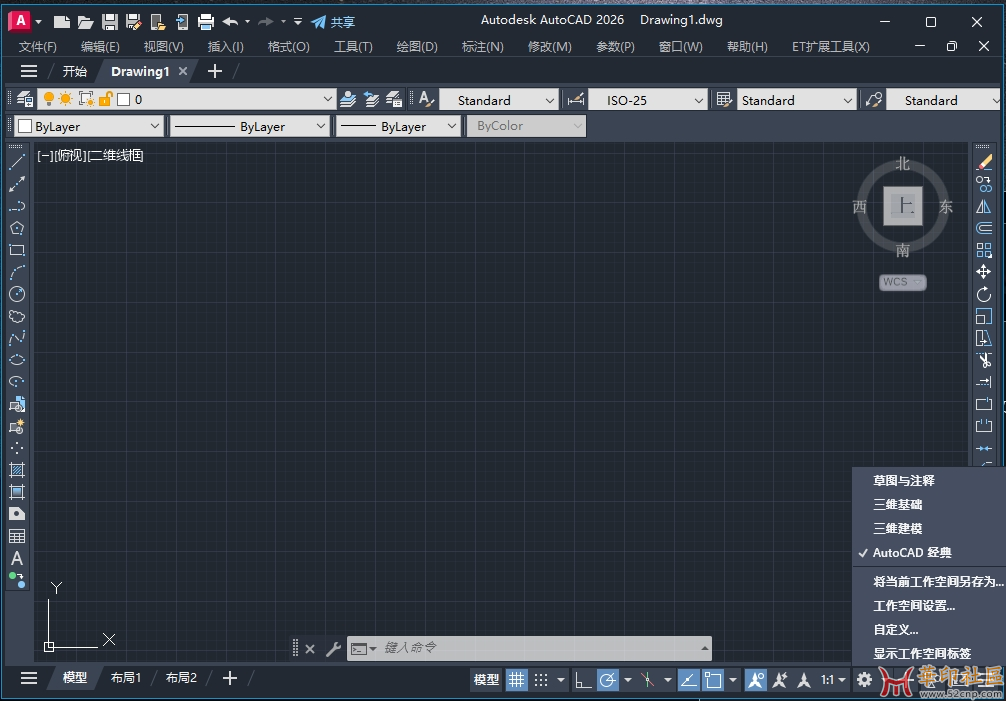Open the Layer Properties manager icon
Screen dimensions: 1006x701
[25, 99]
